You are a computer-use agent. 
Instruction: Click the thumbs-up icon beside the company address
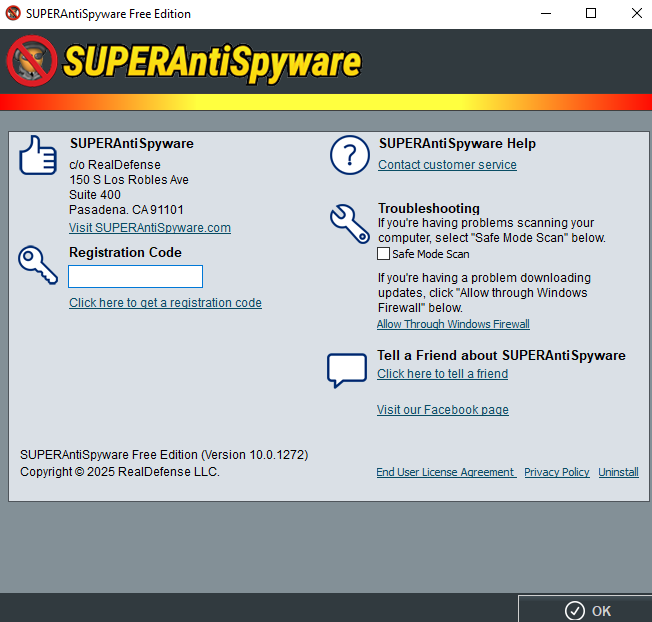coord(38,155)
